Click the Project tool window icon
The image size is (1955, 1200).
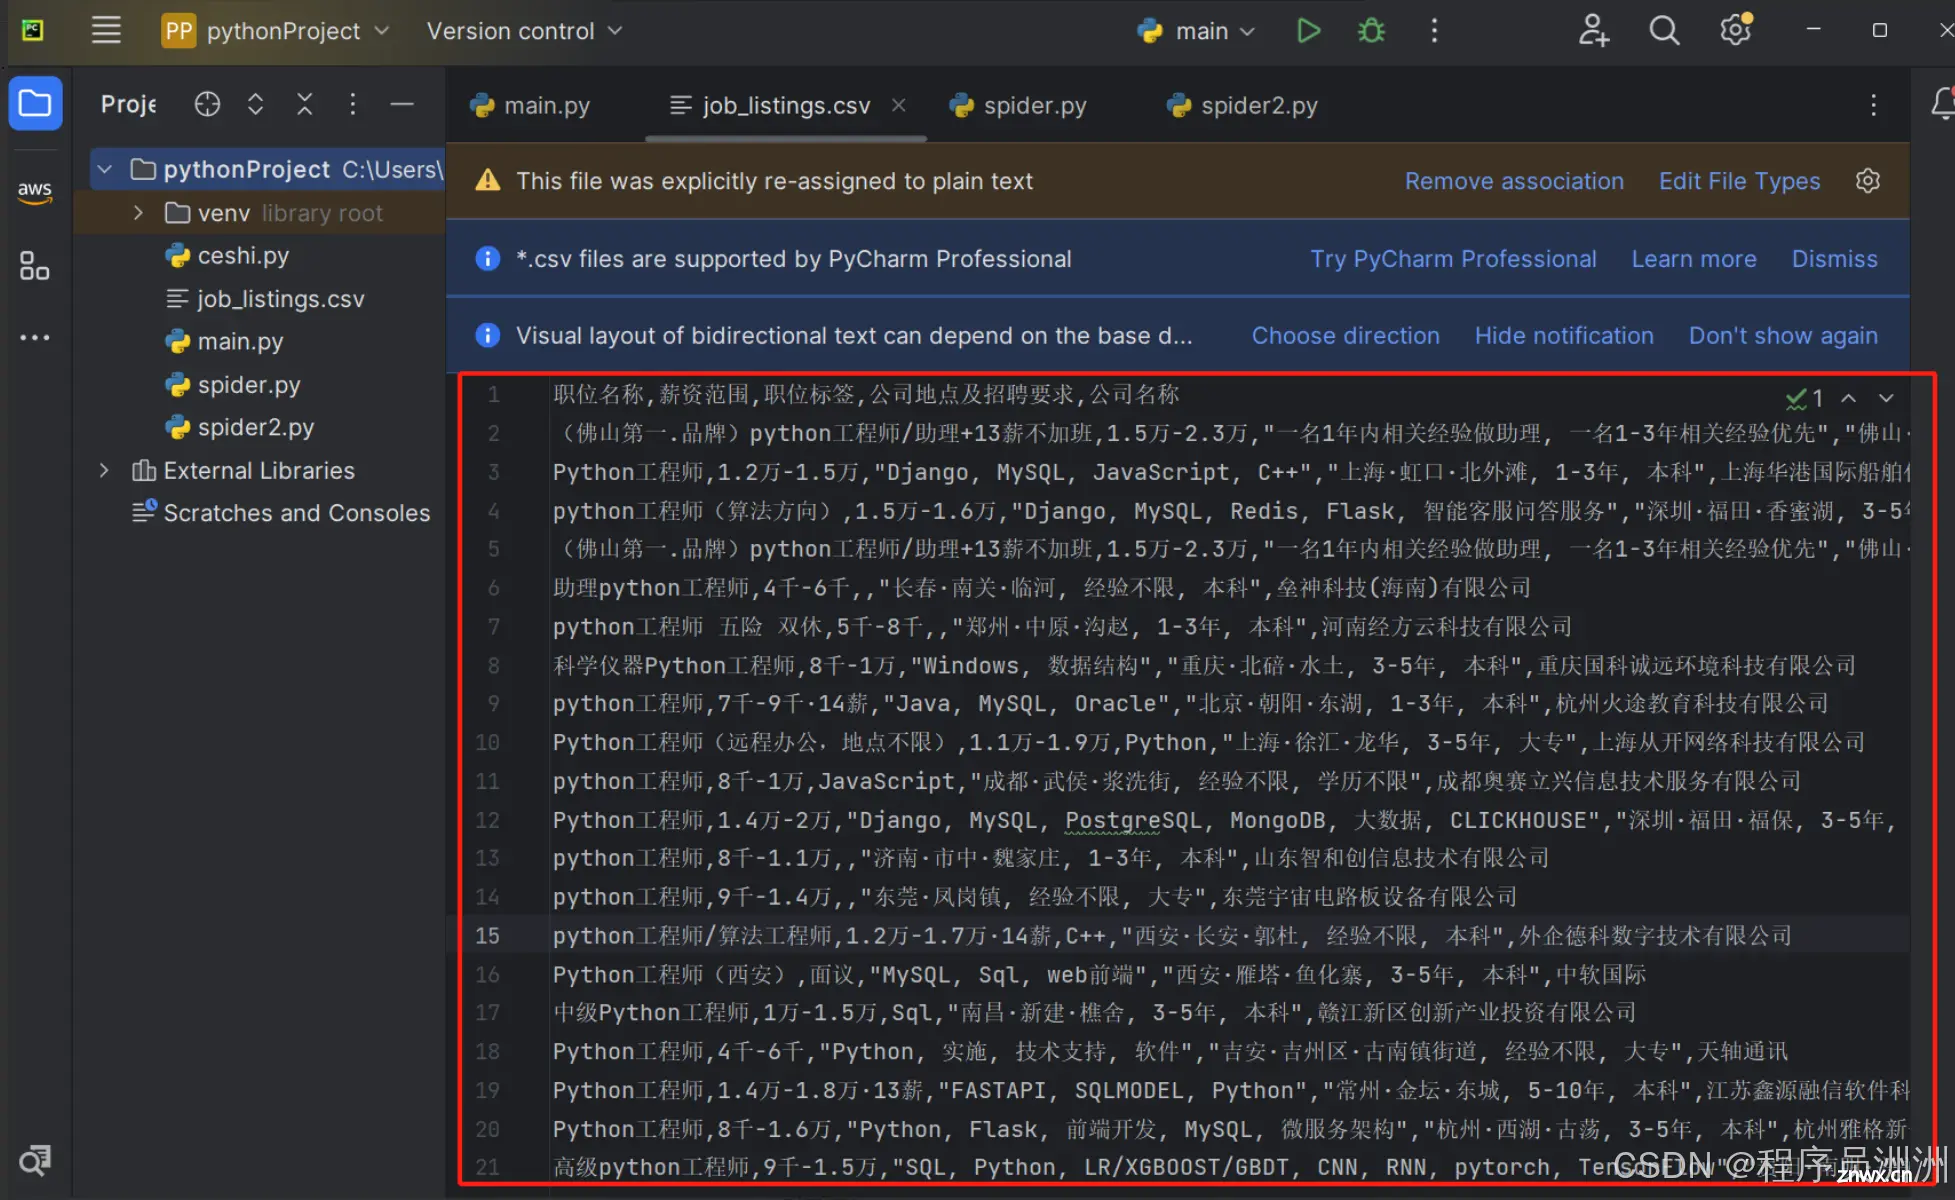click(35, 105)
